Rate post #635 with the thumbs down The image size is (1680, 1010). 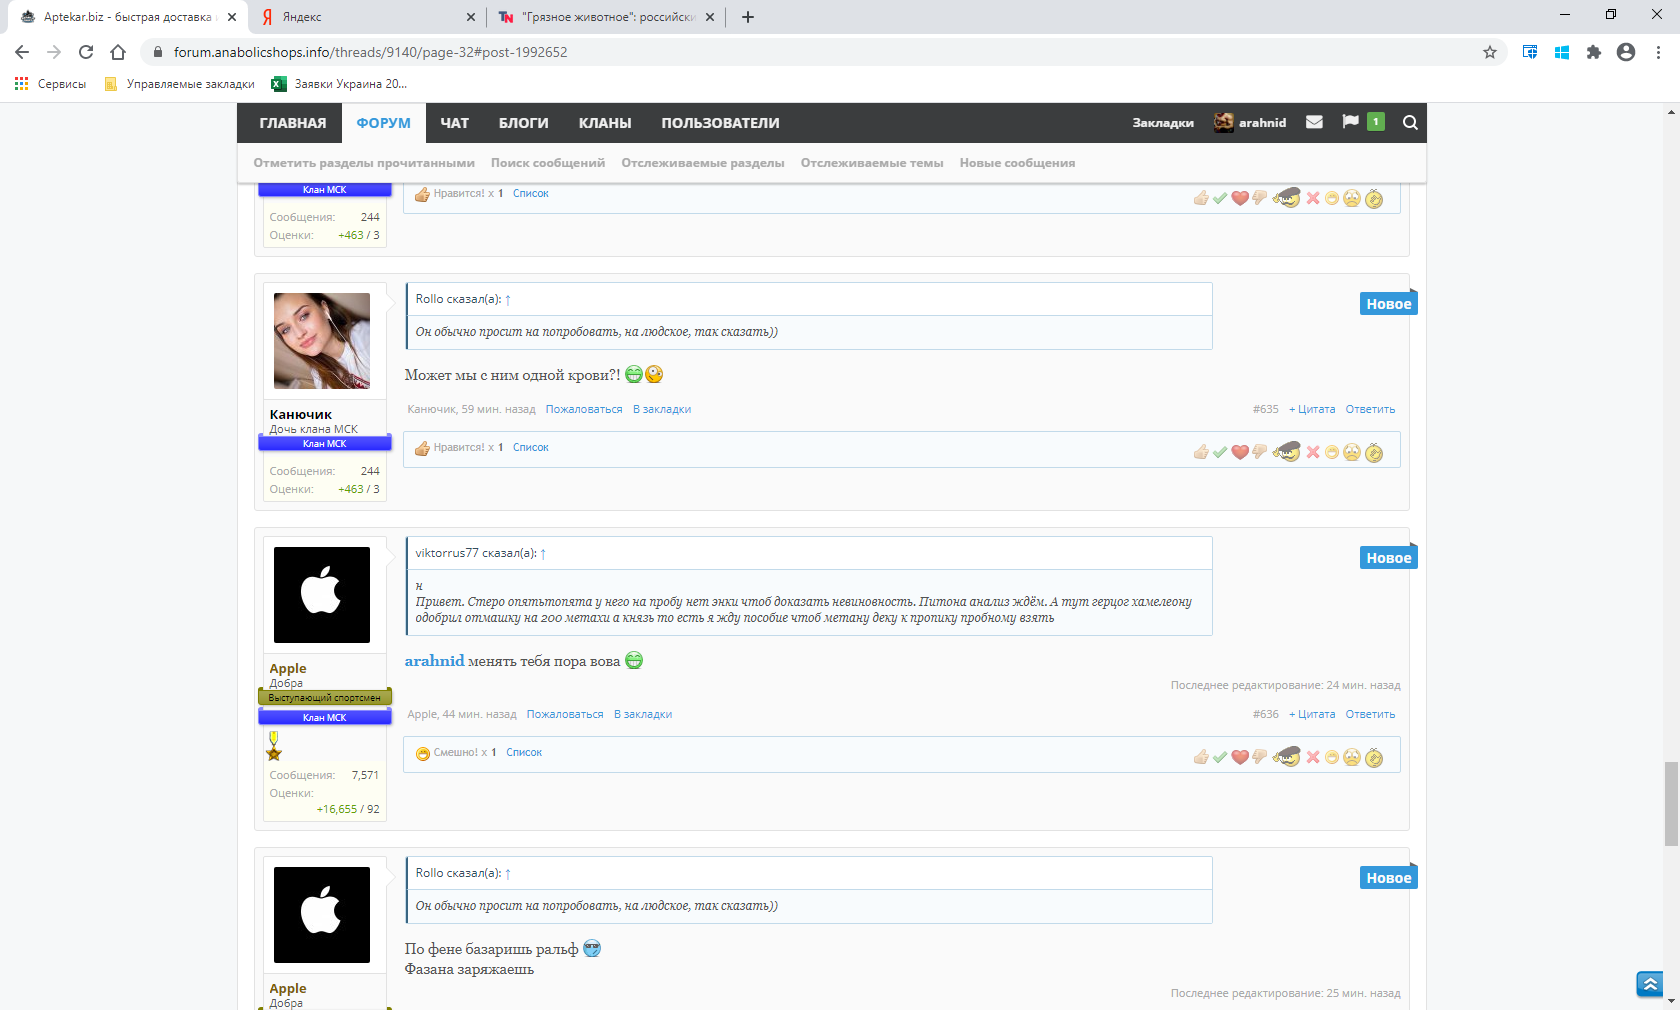click(x=1260, y=452)
